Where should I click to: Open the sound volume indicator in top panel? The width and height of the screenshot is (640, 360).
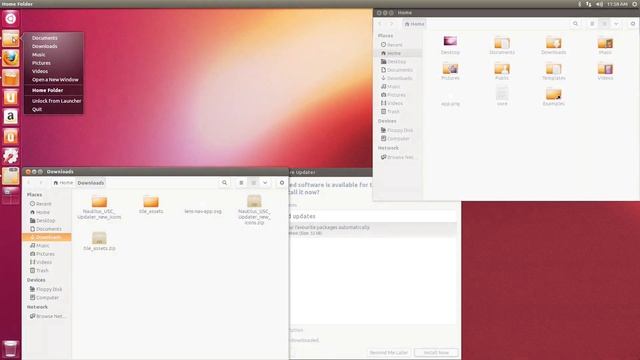pyautogui.click(x=599, y=4)
